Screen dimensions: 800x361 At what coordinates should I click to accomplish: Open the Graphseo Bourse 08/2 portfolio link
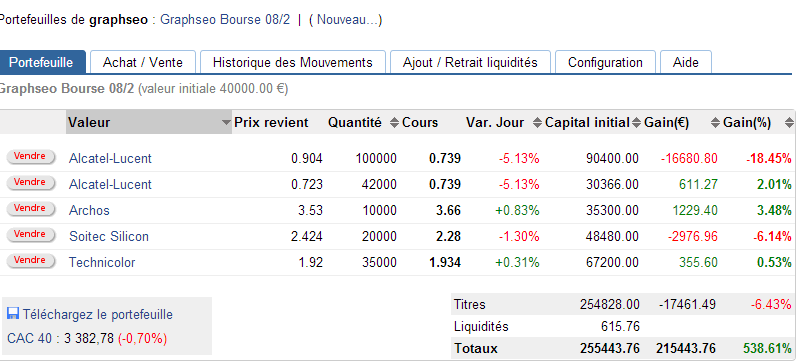225,19
